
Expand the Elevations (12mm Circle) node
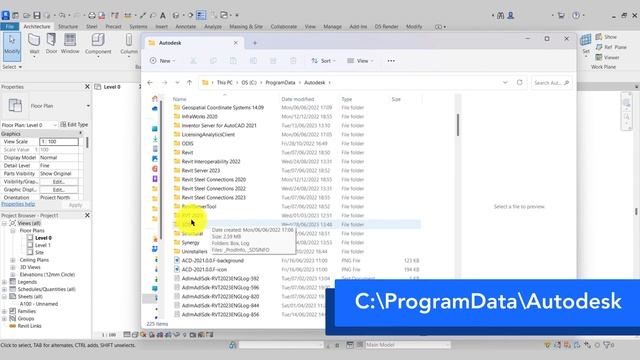click(12, 275)
